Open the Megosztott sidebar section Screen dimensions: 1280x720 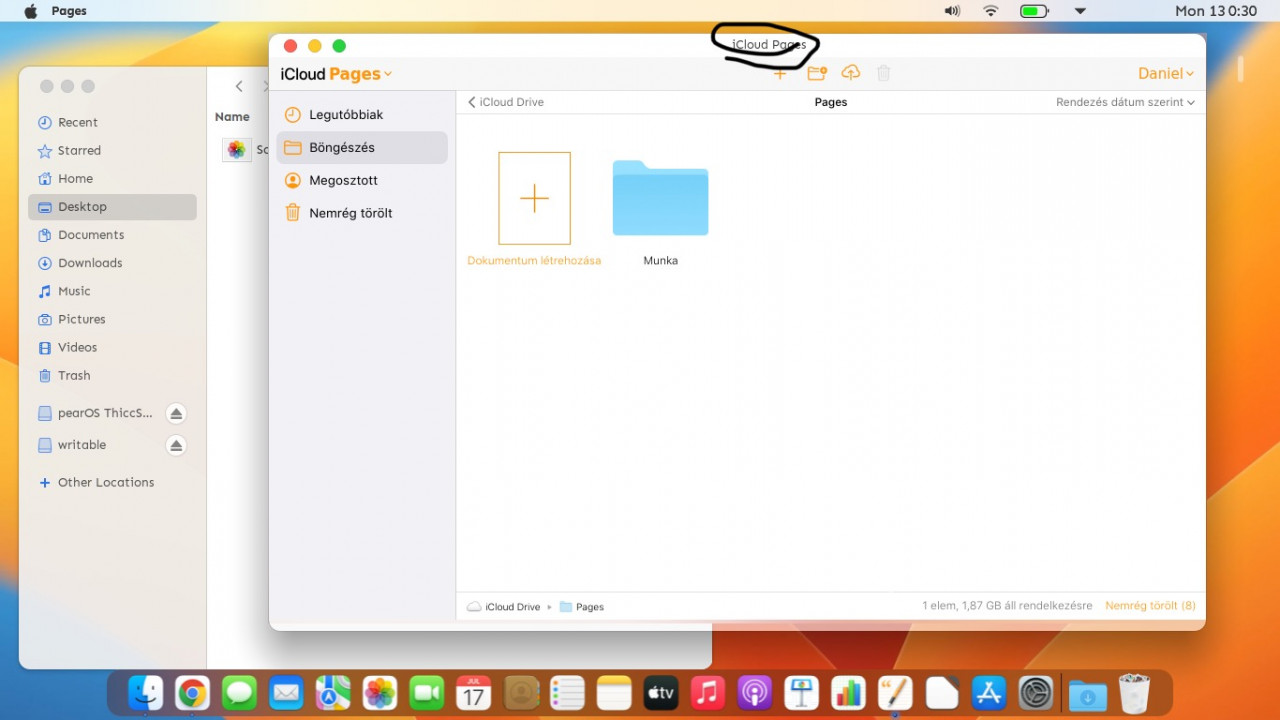click(x=362, y=181)
